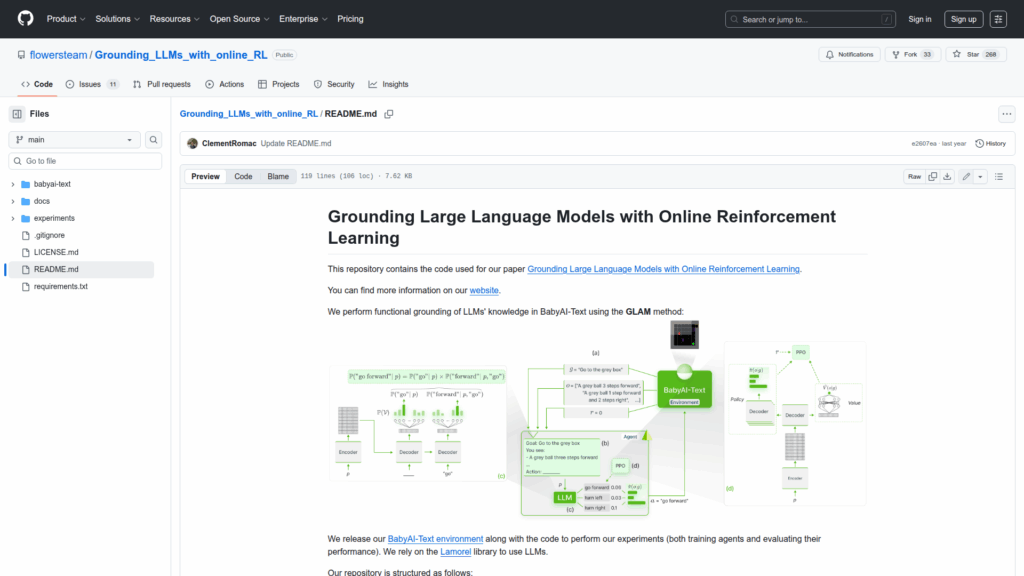Switch to Preview view mode
Screen dimensions: 1024x576
[x=205, y=176]
